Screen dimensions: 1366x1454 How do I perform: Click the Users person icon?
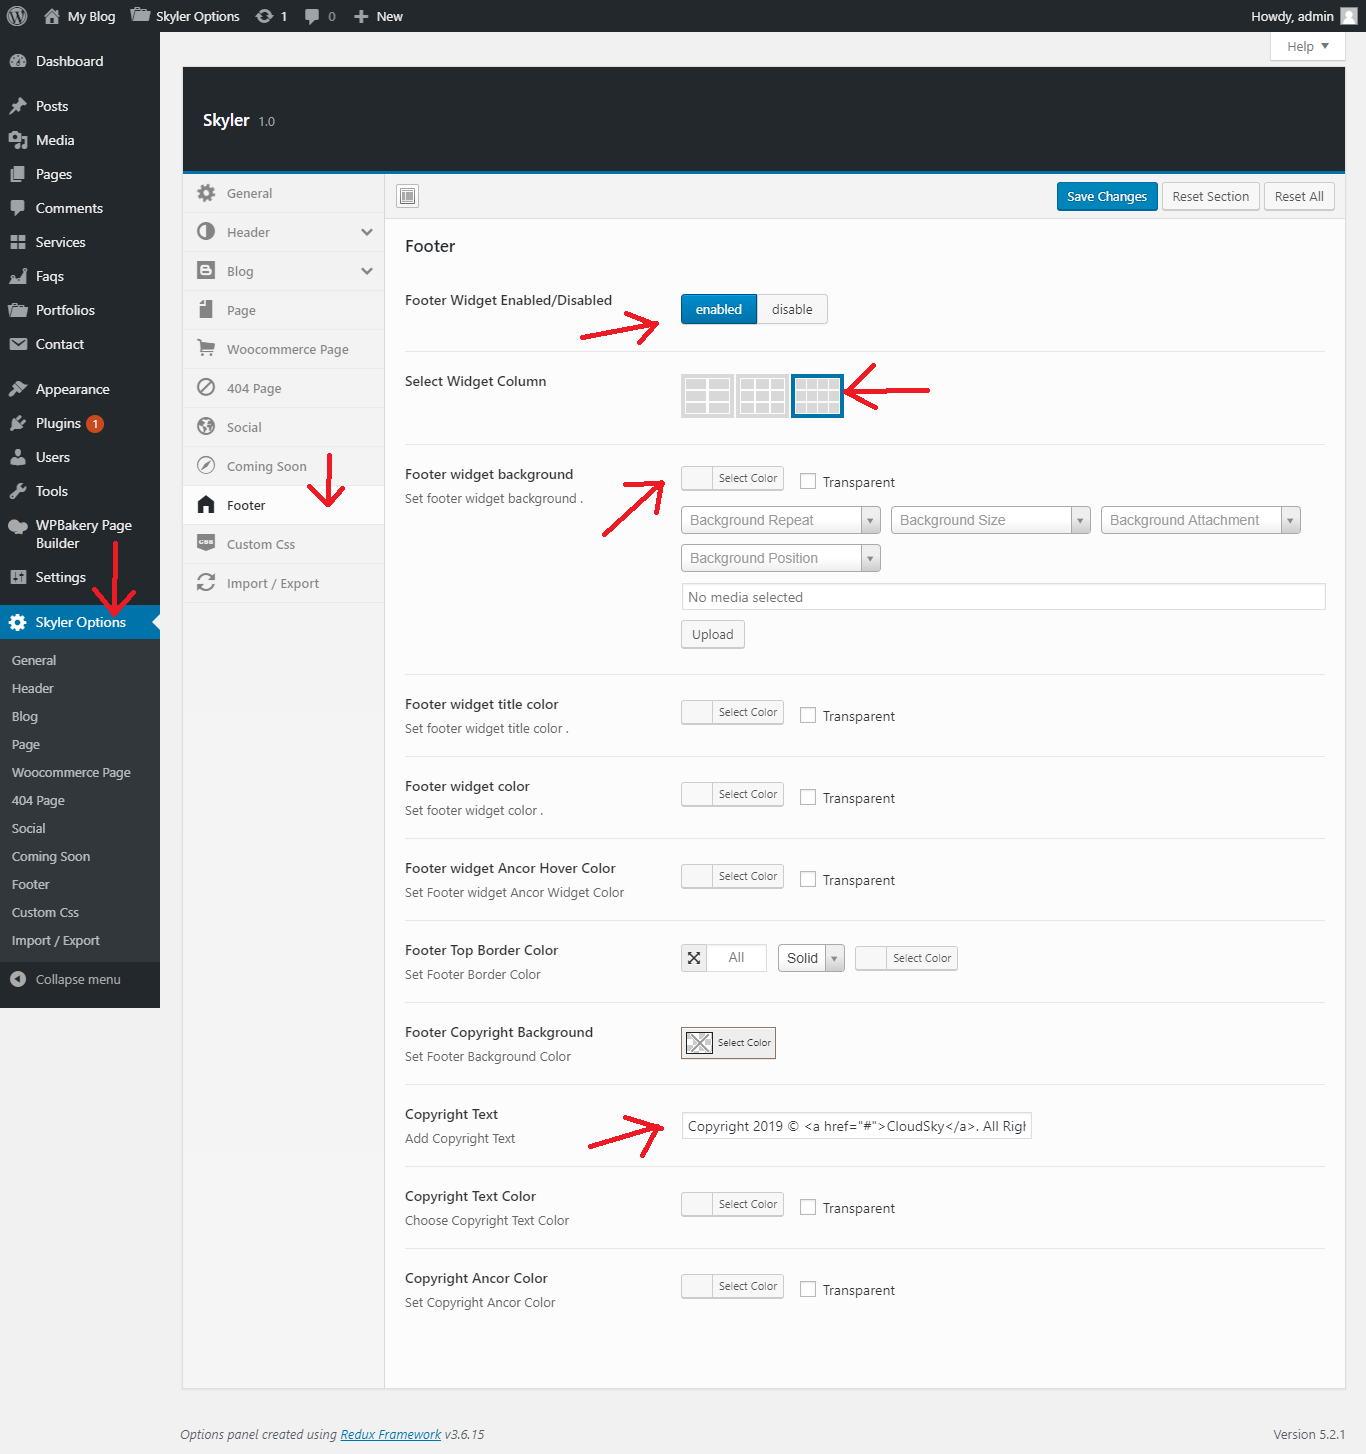click(18, 457)
